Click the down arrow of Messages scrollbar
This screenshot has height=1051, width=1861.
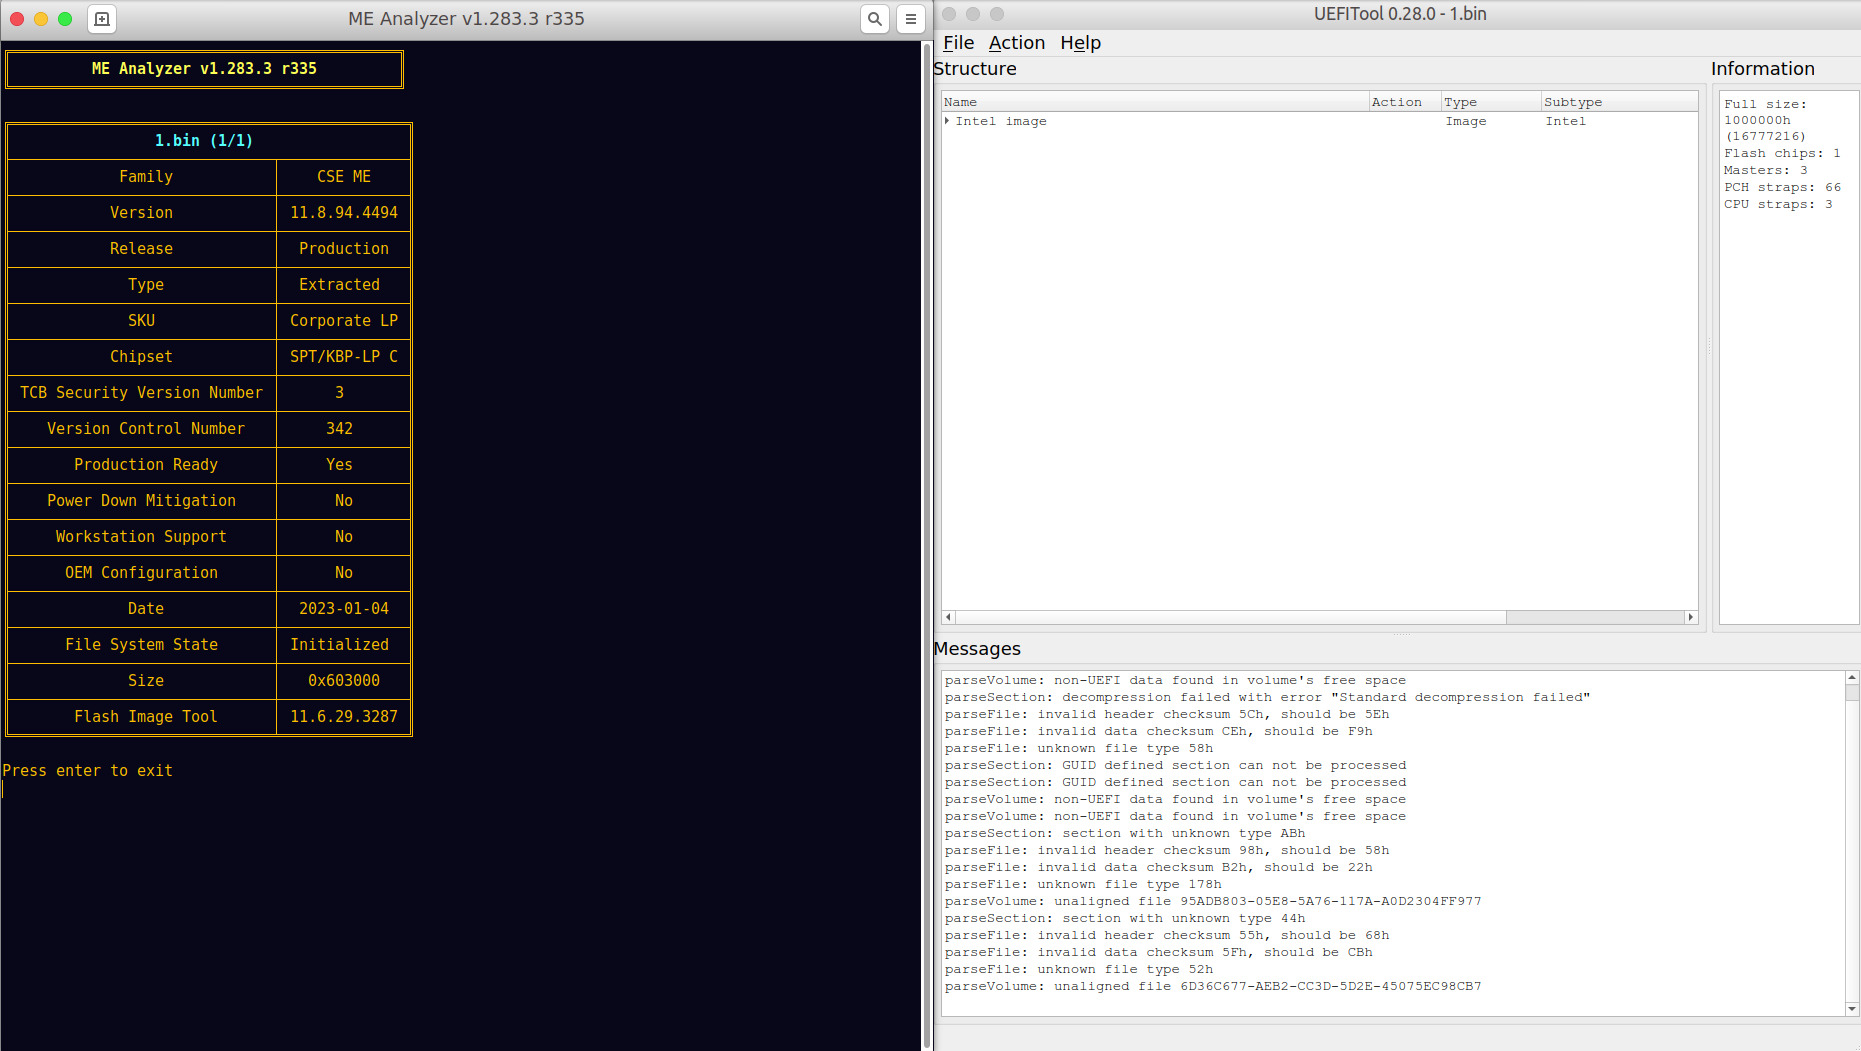pos(1852,1009)
